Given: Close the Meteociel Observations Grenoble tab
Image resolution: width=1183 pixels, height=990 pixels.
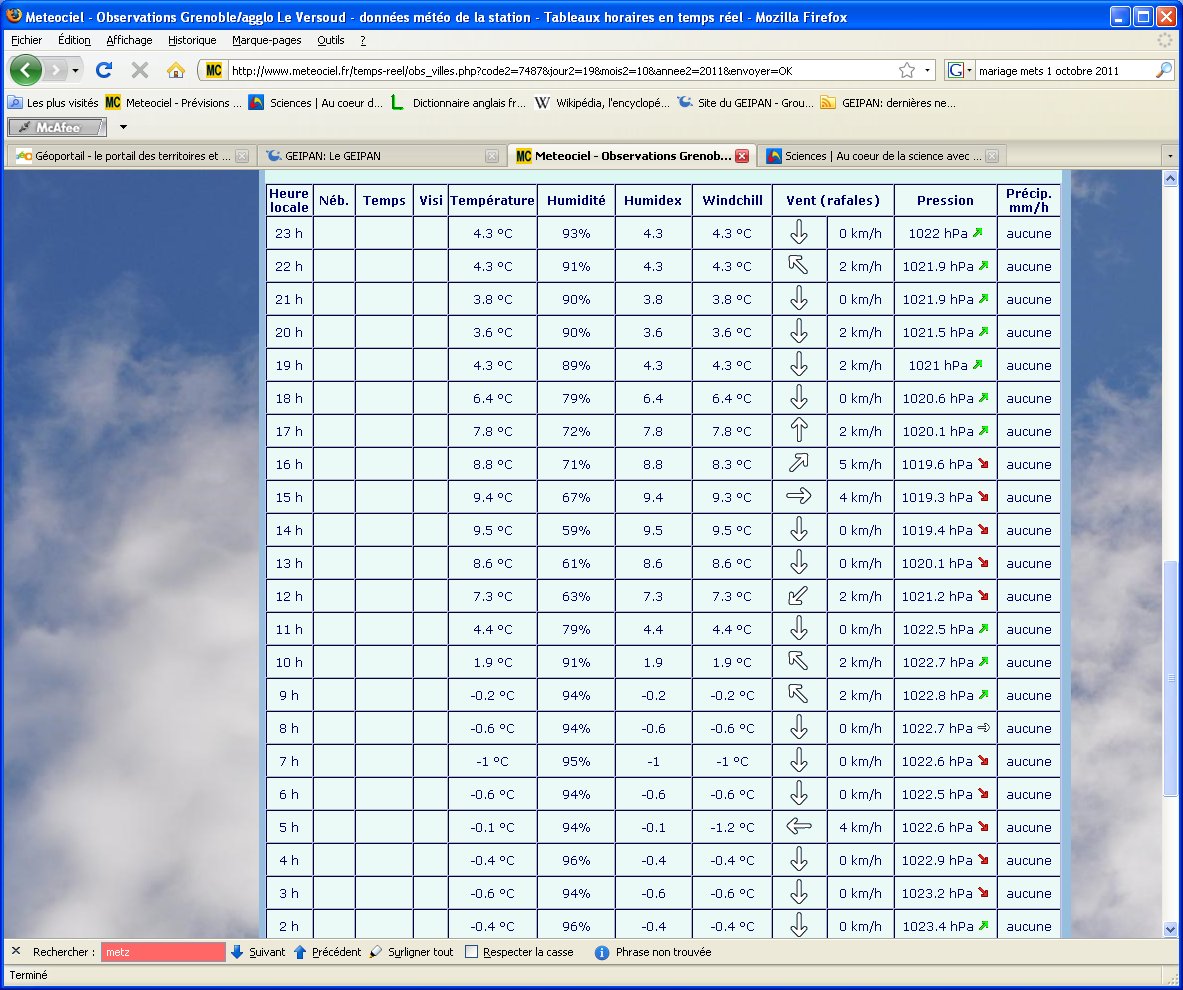Looking at the screenshot, I should click(742, 156).
